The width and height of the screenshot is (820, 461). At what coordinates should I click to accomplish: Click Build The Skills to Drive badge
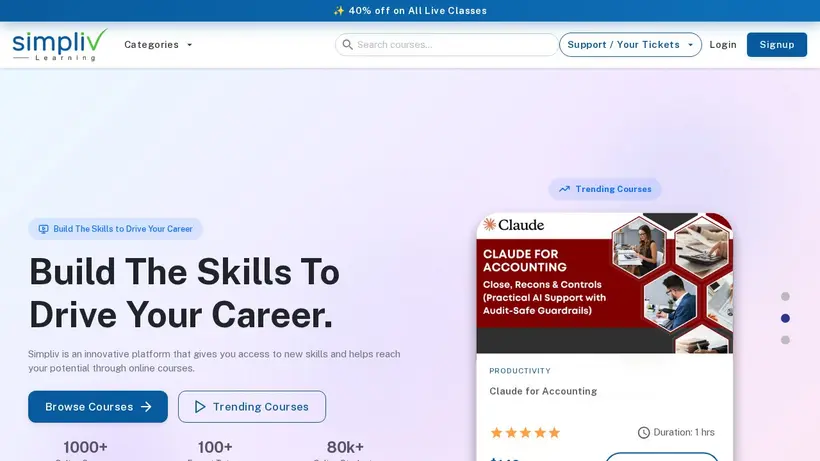point(116,229)
